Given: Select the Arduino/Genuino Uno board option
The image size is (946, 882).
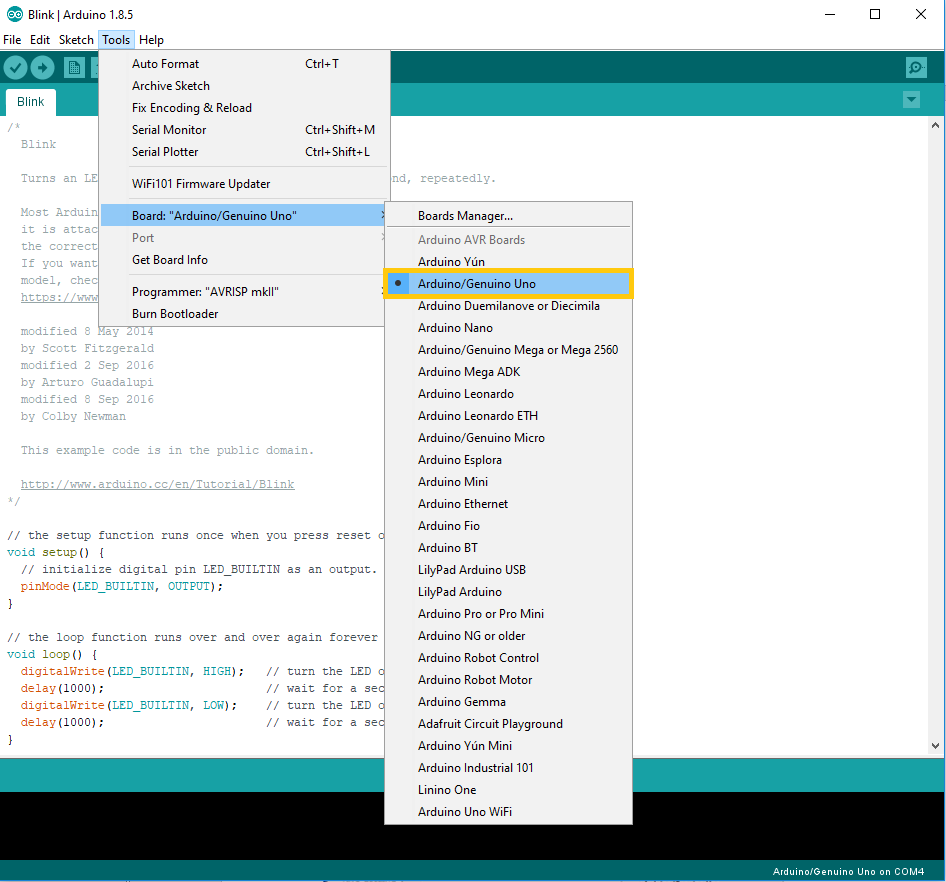Looking at the screenshot, I should (476, 284).
